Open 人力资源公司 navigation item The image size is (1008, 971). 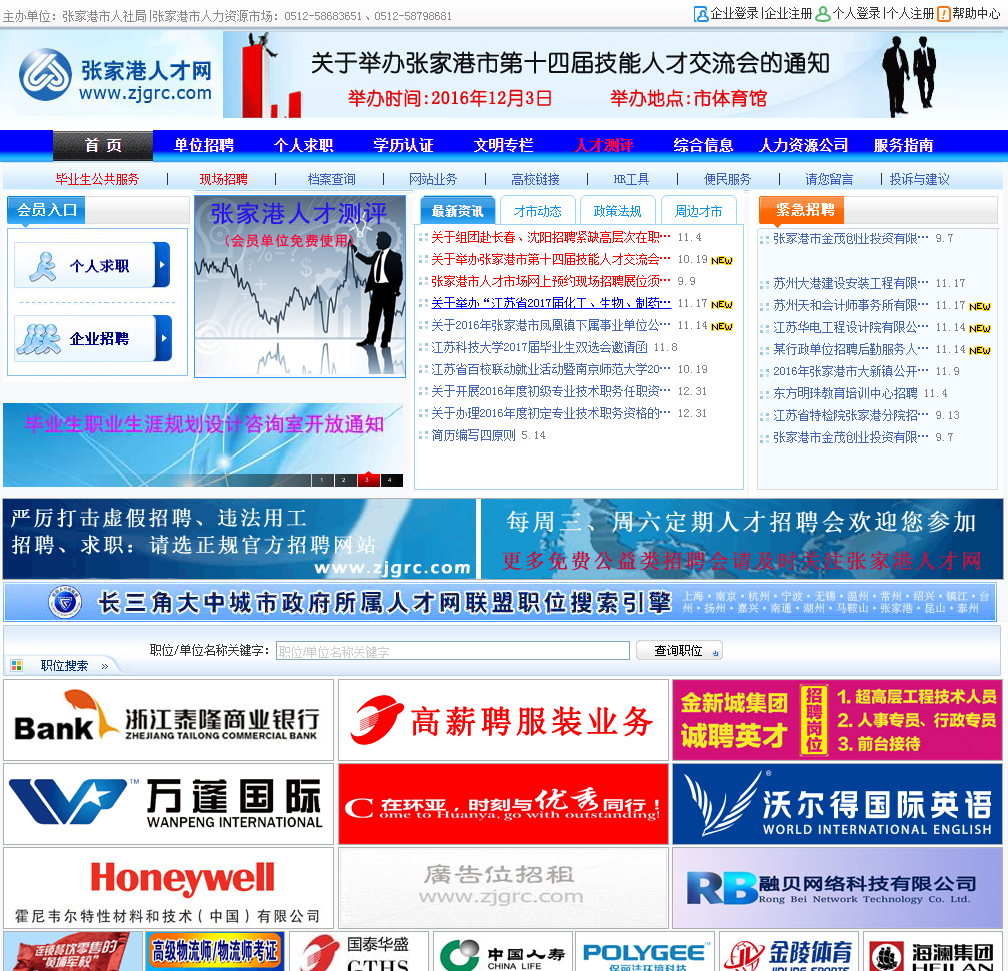(x=804, y=145)
